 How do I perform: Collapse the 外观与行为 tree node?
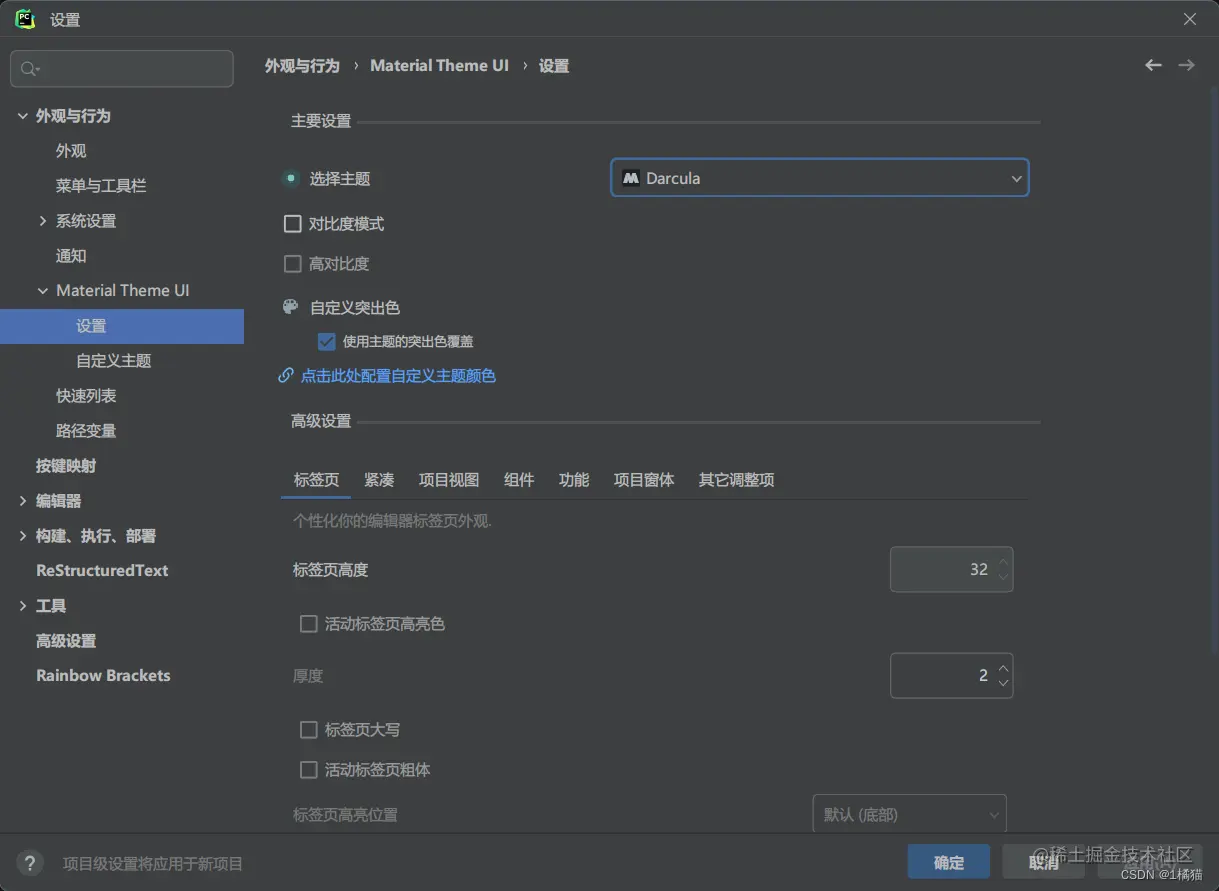click(x=23, y=116)
